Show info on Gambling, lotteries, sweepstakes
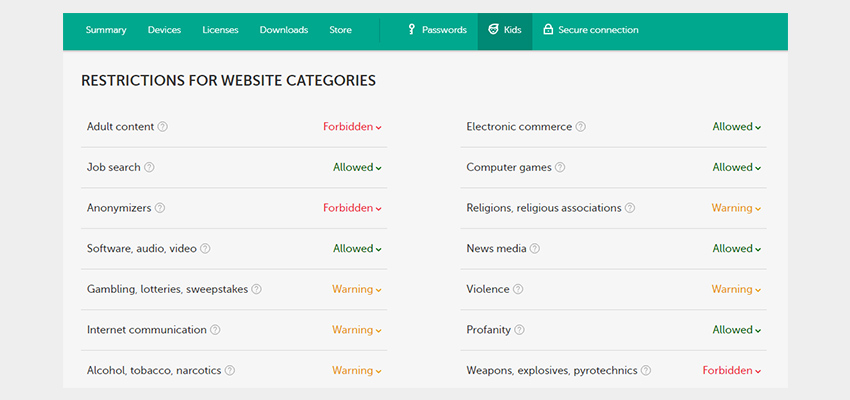 [x=256, y=289]
